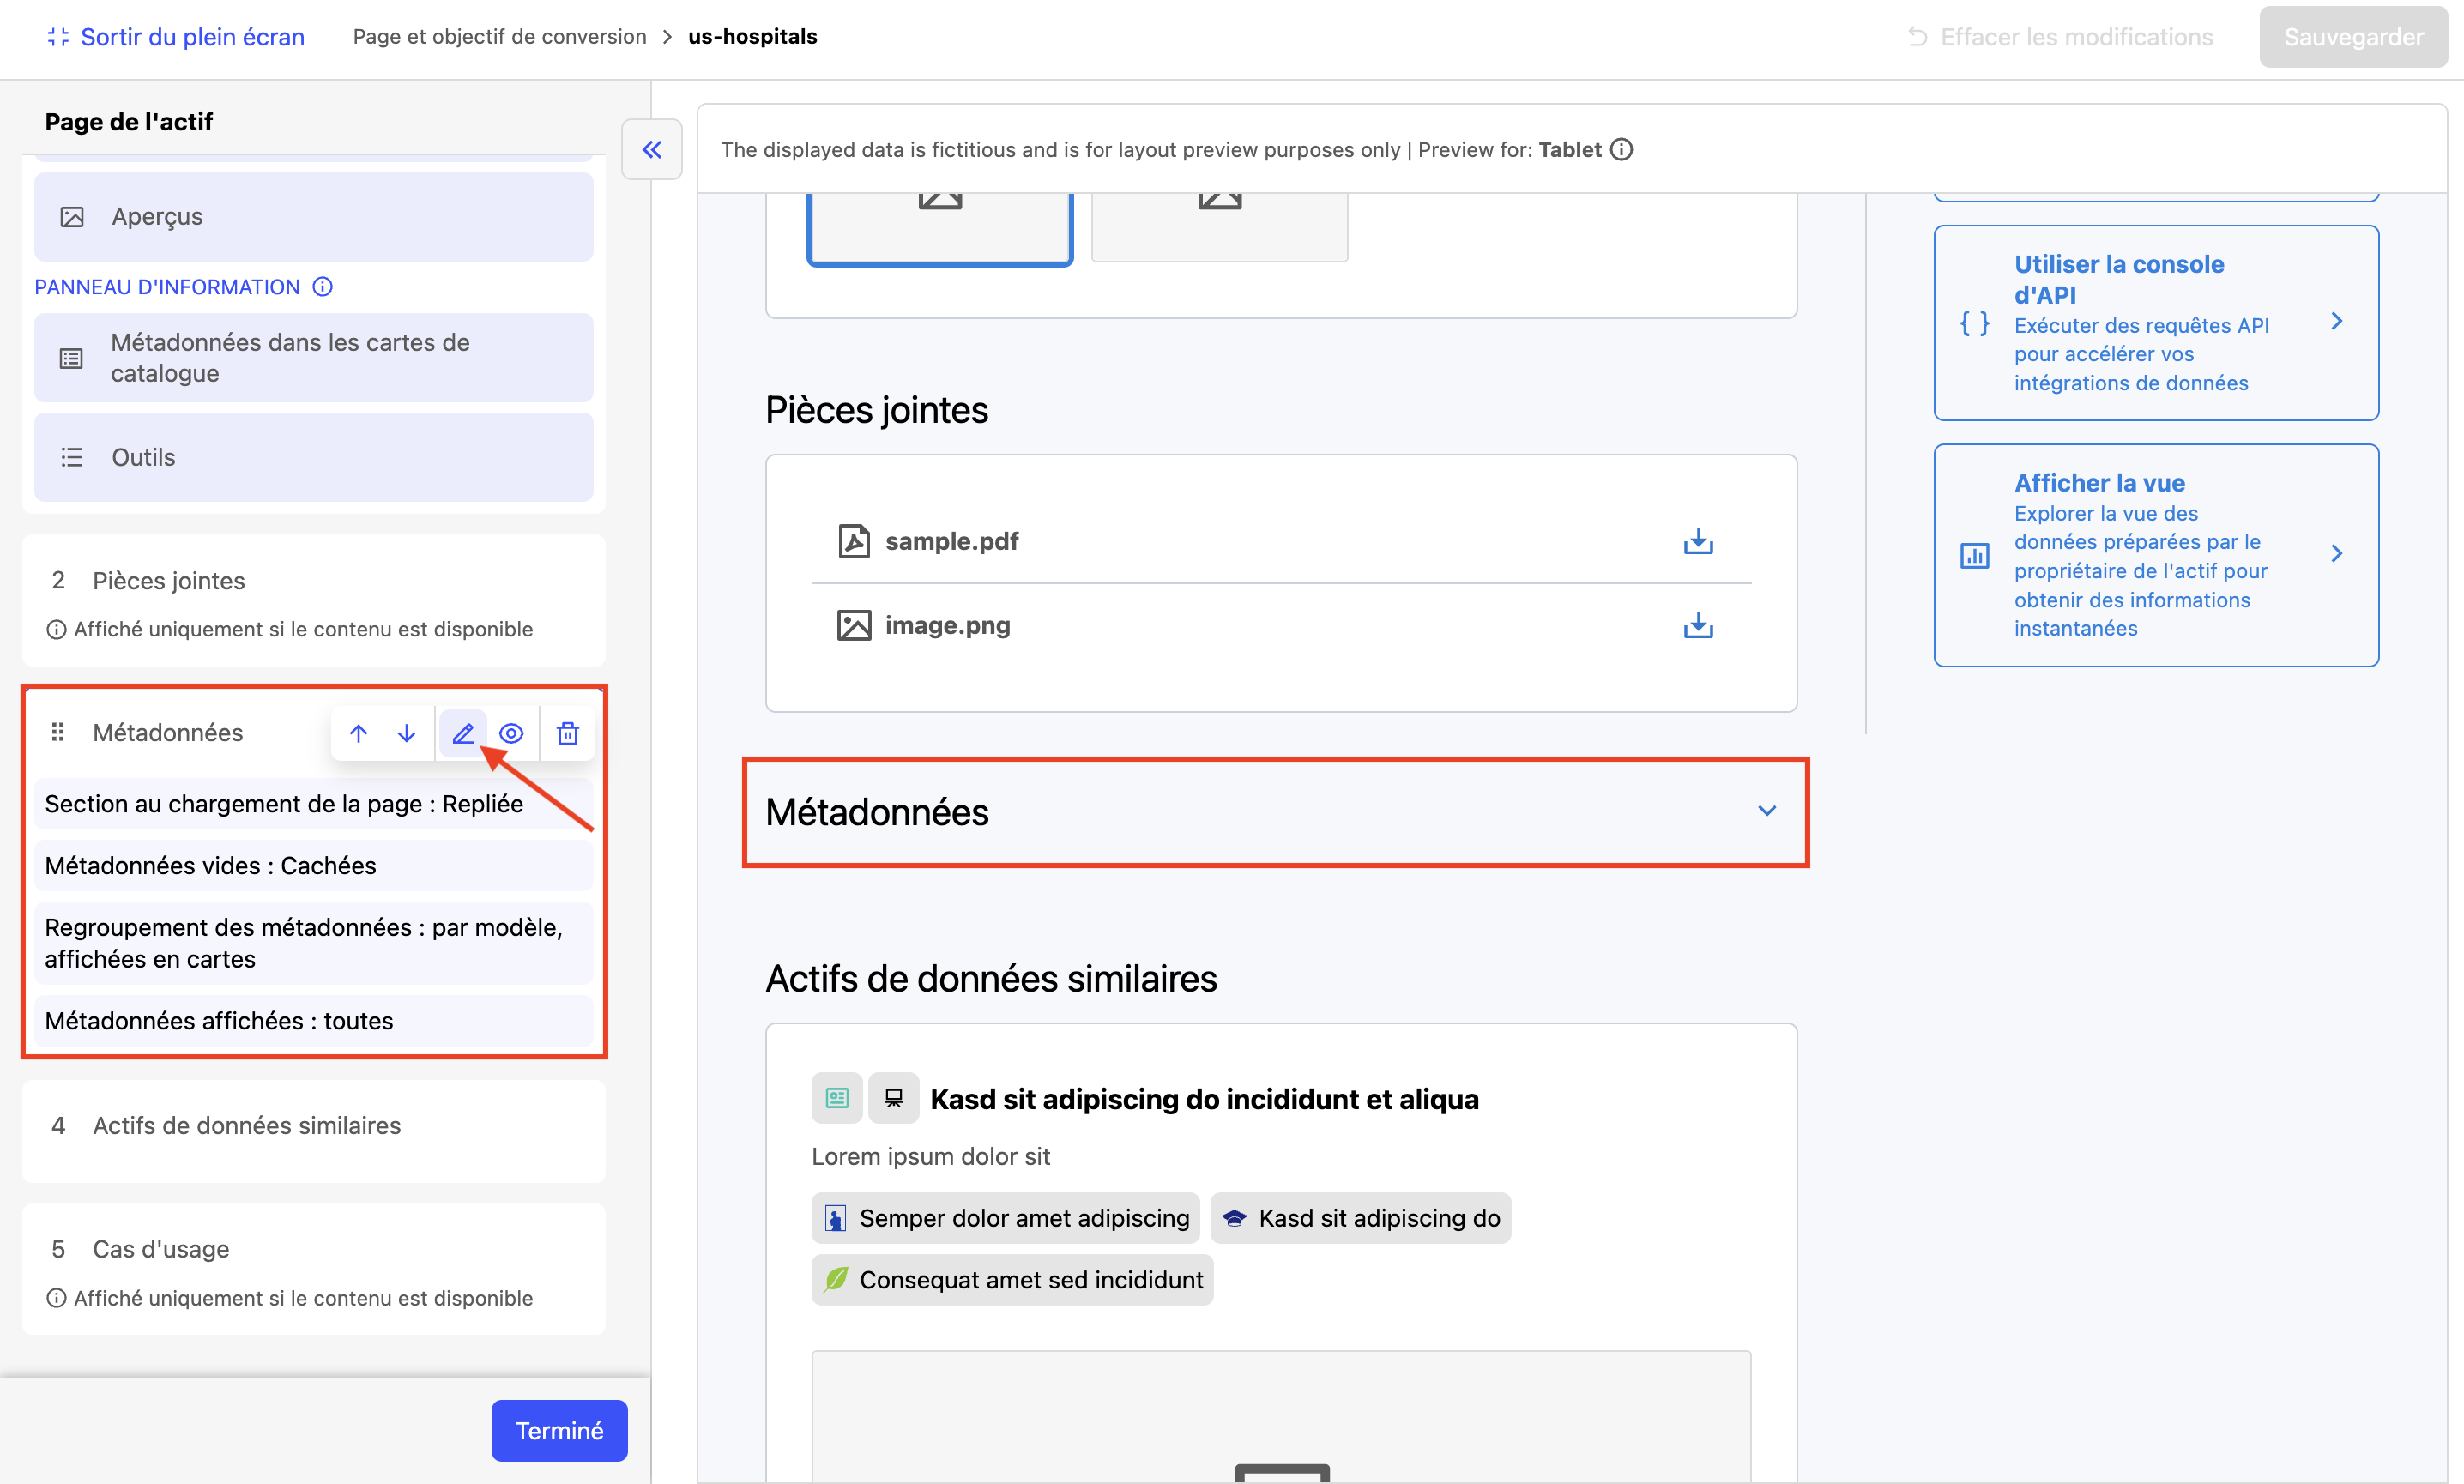The image size is (2464, 1484).
Task: Delete Métadonnées section with trash icon
Action: (x=567, y=733)
